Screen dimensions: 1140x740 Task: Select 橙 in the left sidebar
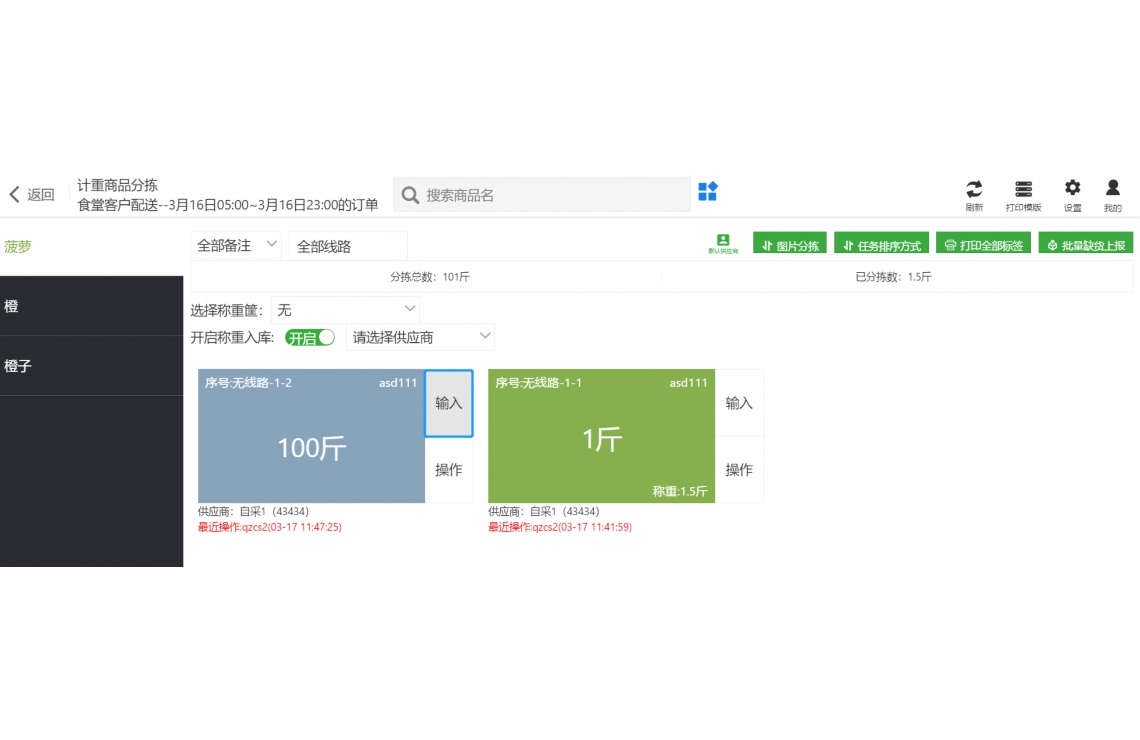tap(92, 306)
